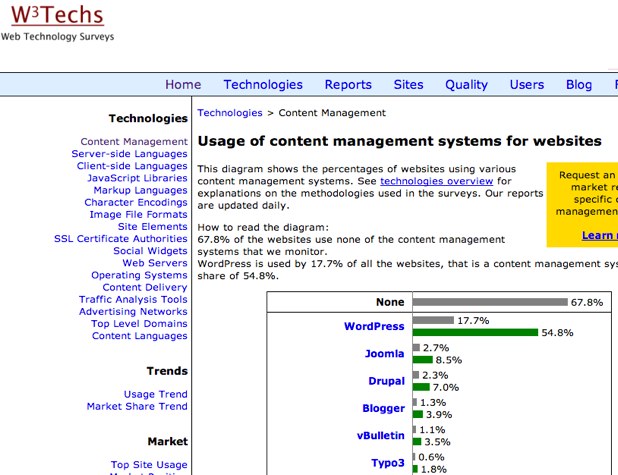The height and width of the screenshot is (475, 618).
Task: Click the 'Market' sidebar heading
Action: click(x=168, y=441)
